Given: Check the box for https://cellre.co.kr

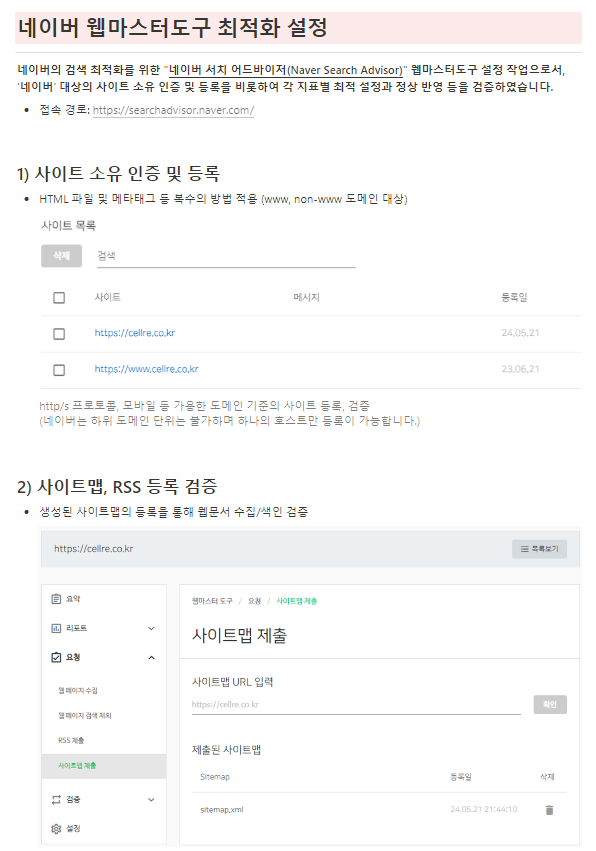Looking at the screenshot, I should (x=59, y=334).
